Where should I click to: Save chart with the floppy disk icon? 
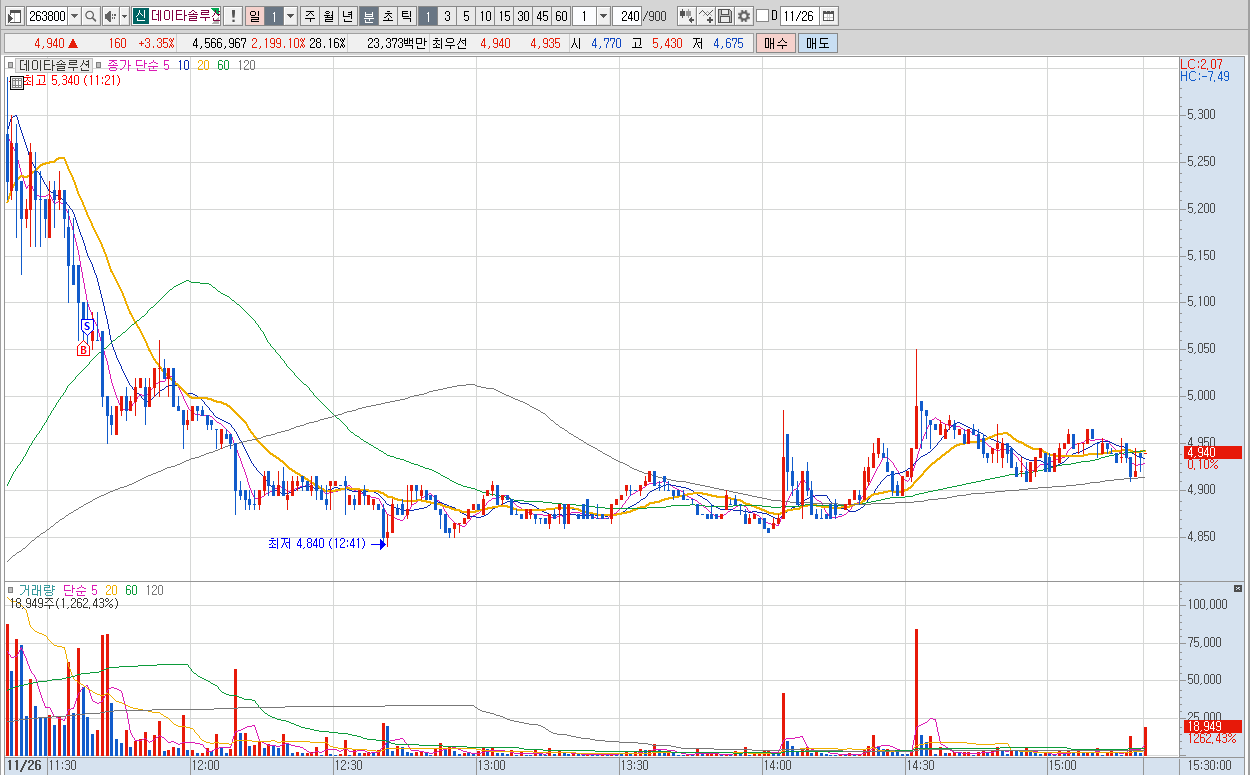725,16
